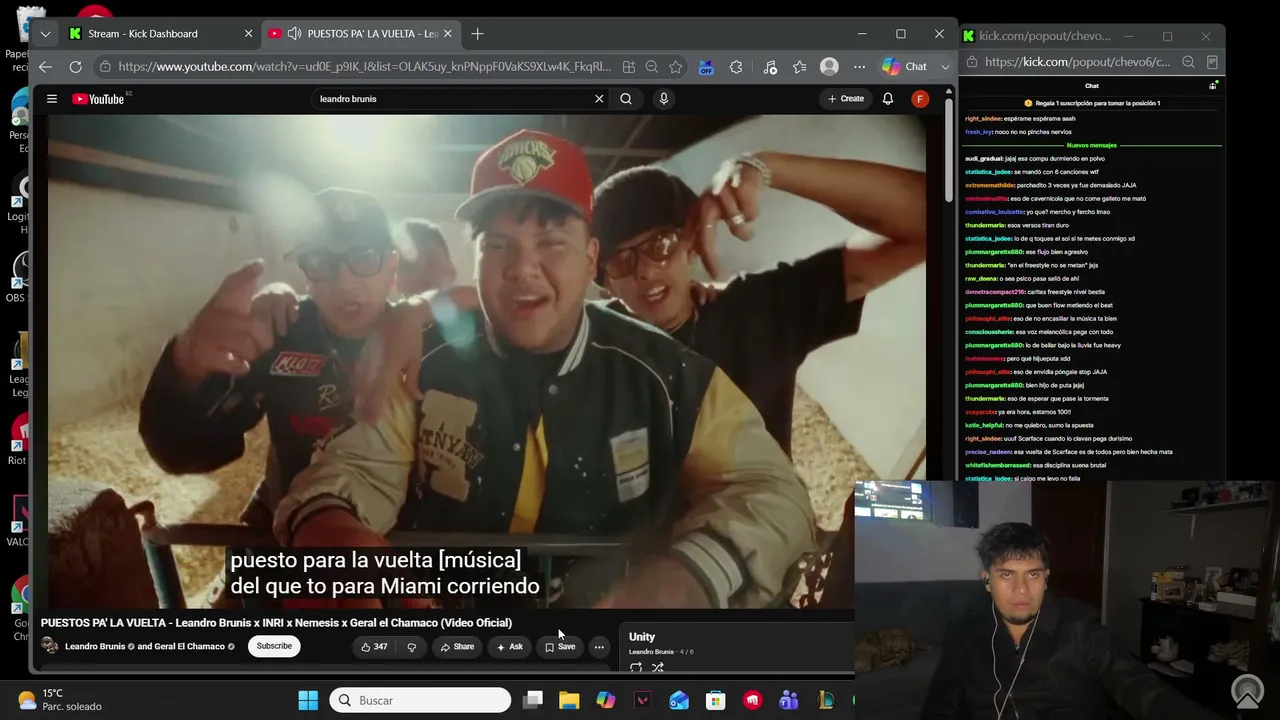Open Valorant from the taskbar
Screen dimensions: 1280x720
point(643,700)
